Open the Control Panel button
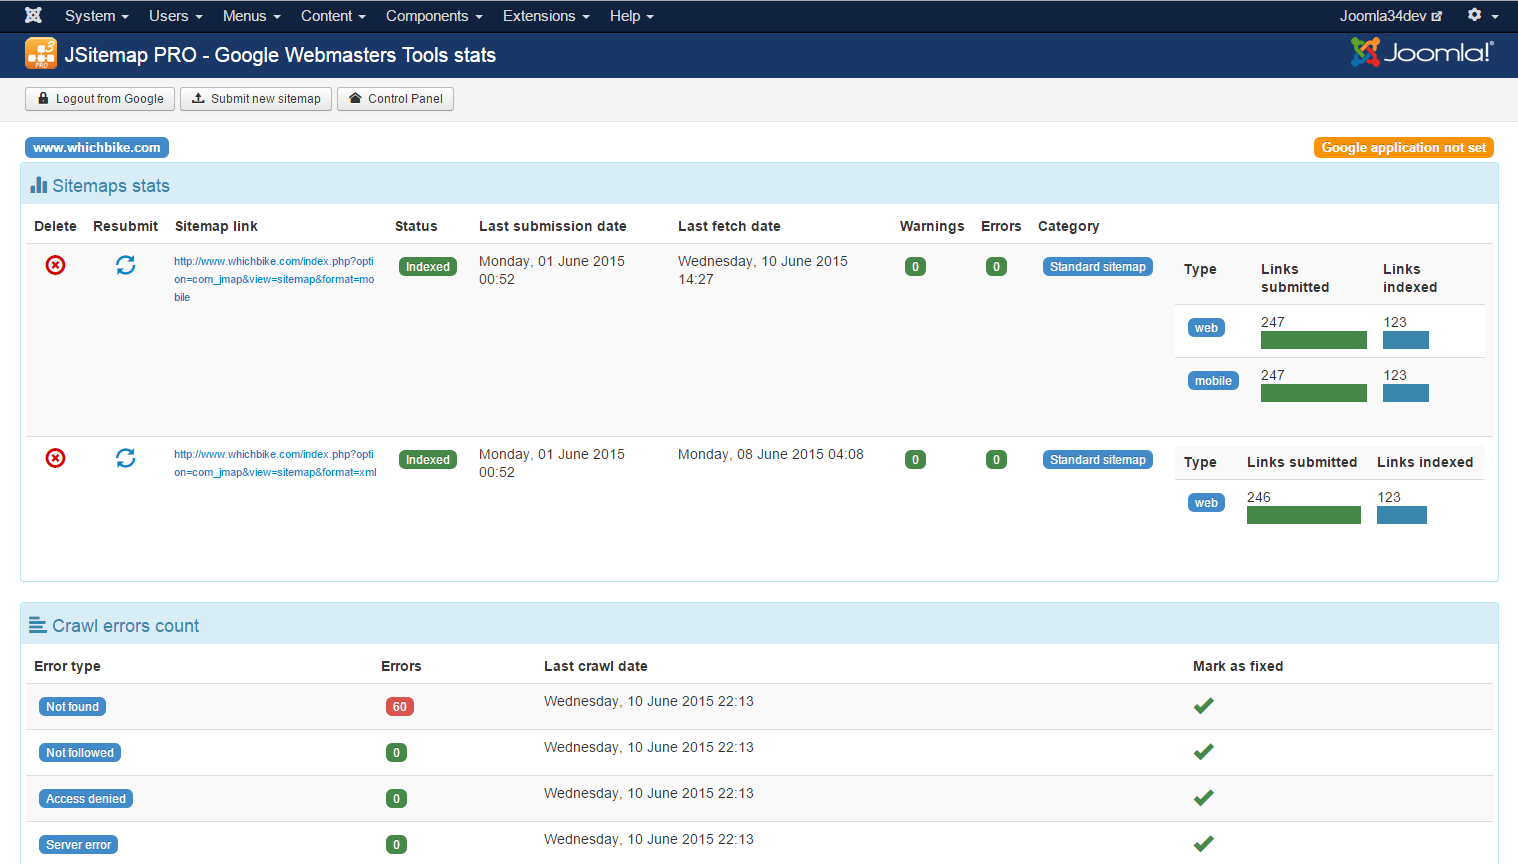The image size is (1518, 864). click(x=395, y=99)
